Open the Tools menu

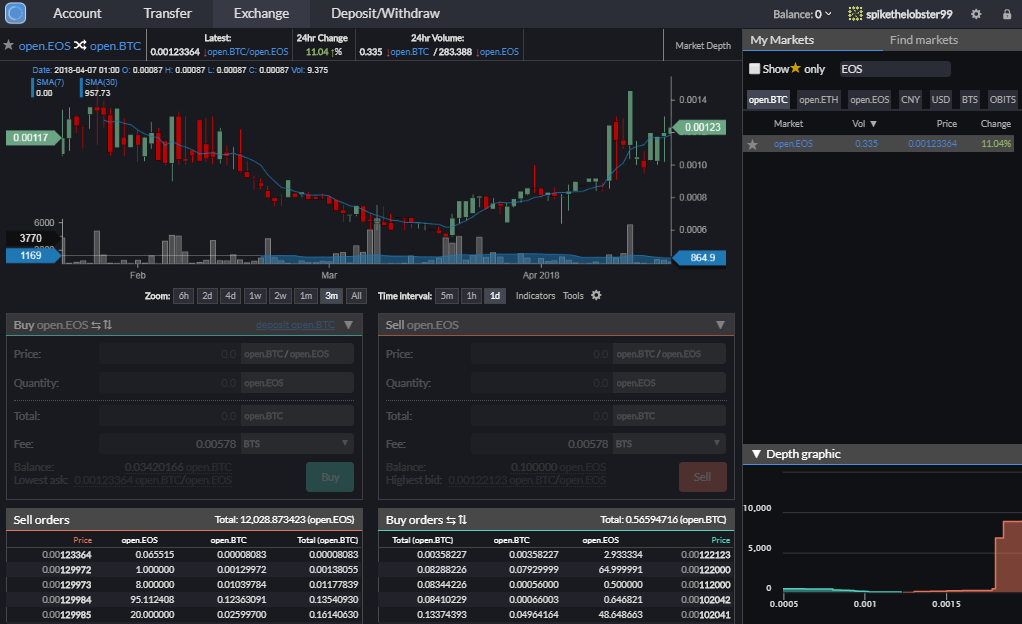[573, 296]
